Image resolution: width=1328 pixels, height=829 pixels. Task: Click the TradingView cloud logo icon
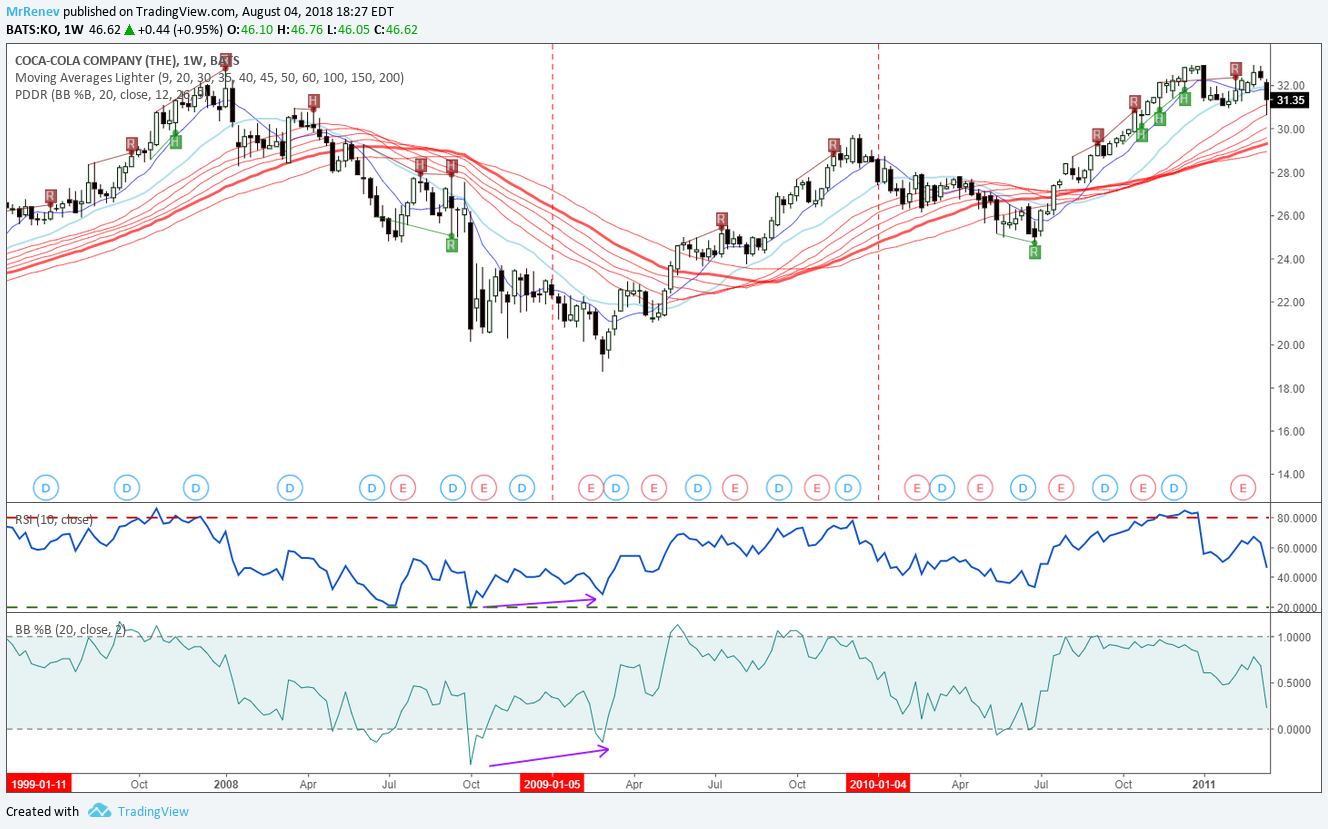(98, 811)
